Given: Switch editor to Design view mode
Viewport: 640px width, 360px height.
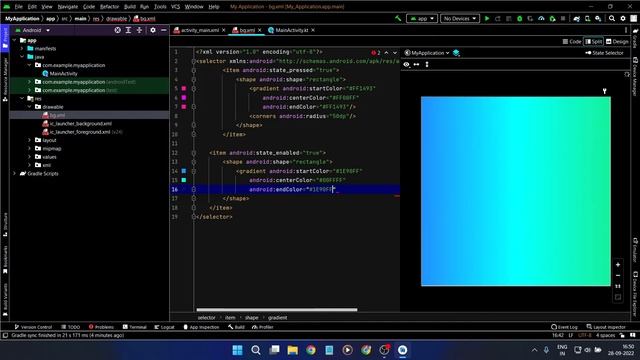Looking at the screenshot, I should (617, 42).
